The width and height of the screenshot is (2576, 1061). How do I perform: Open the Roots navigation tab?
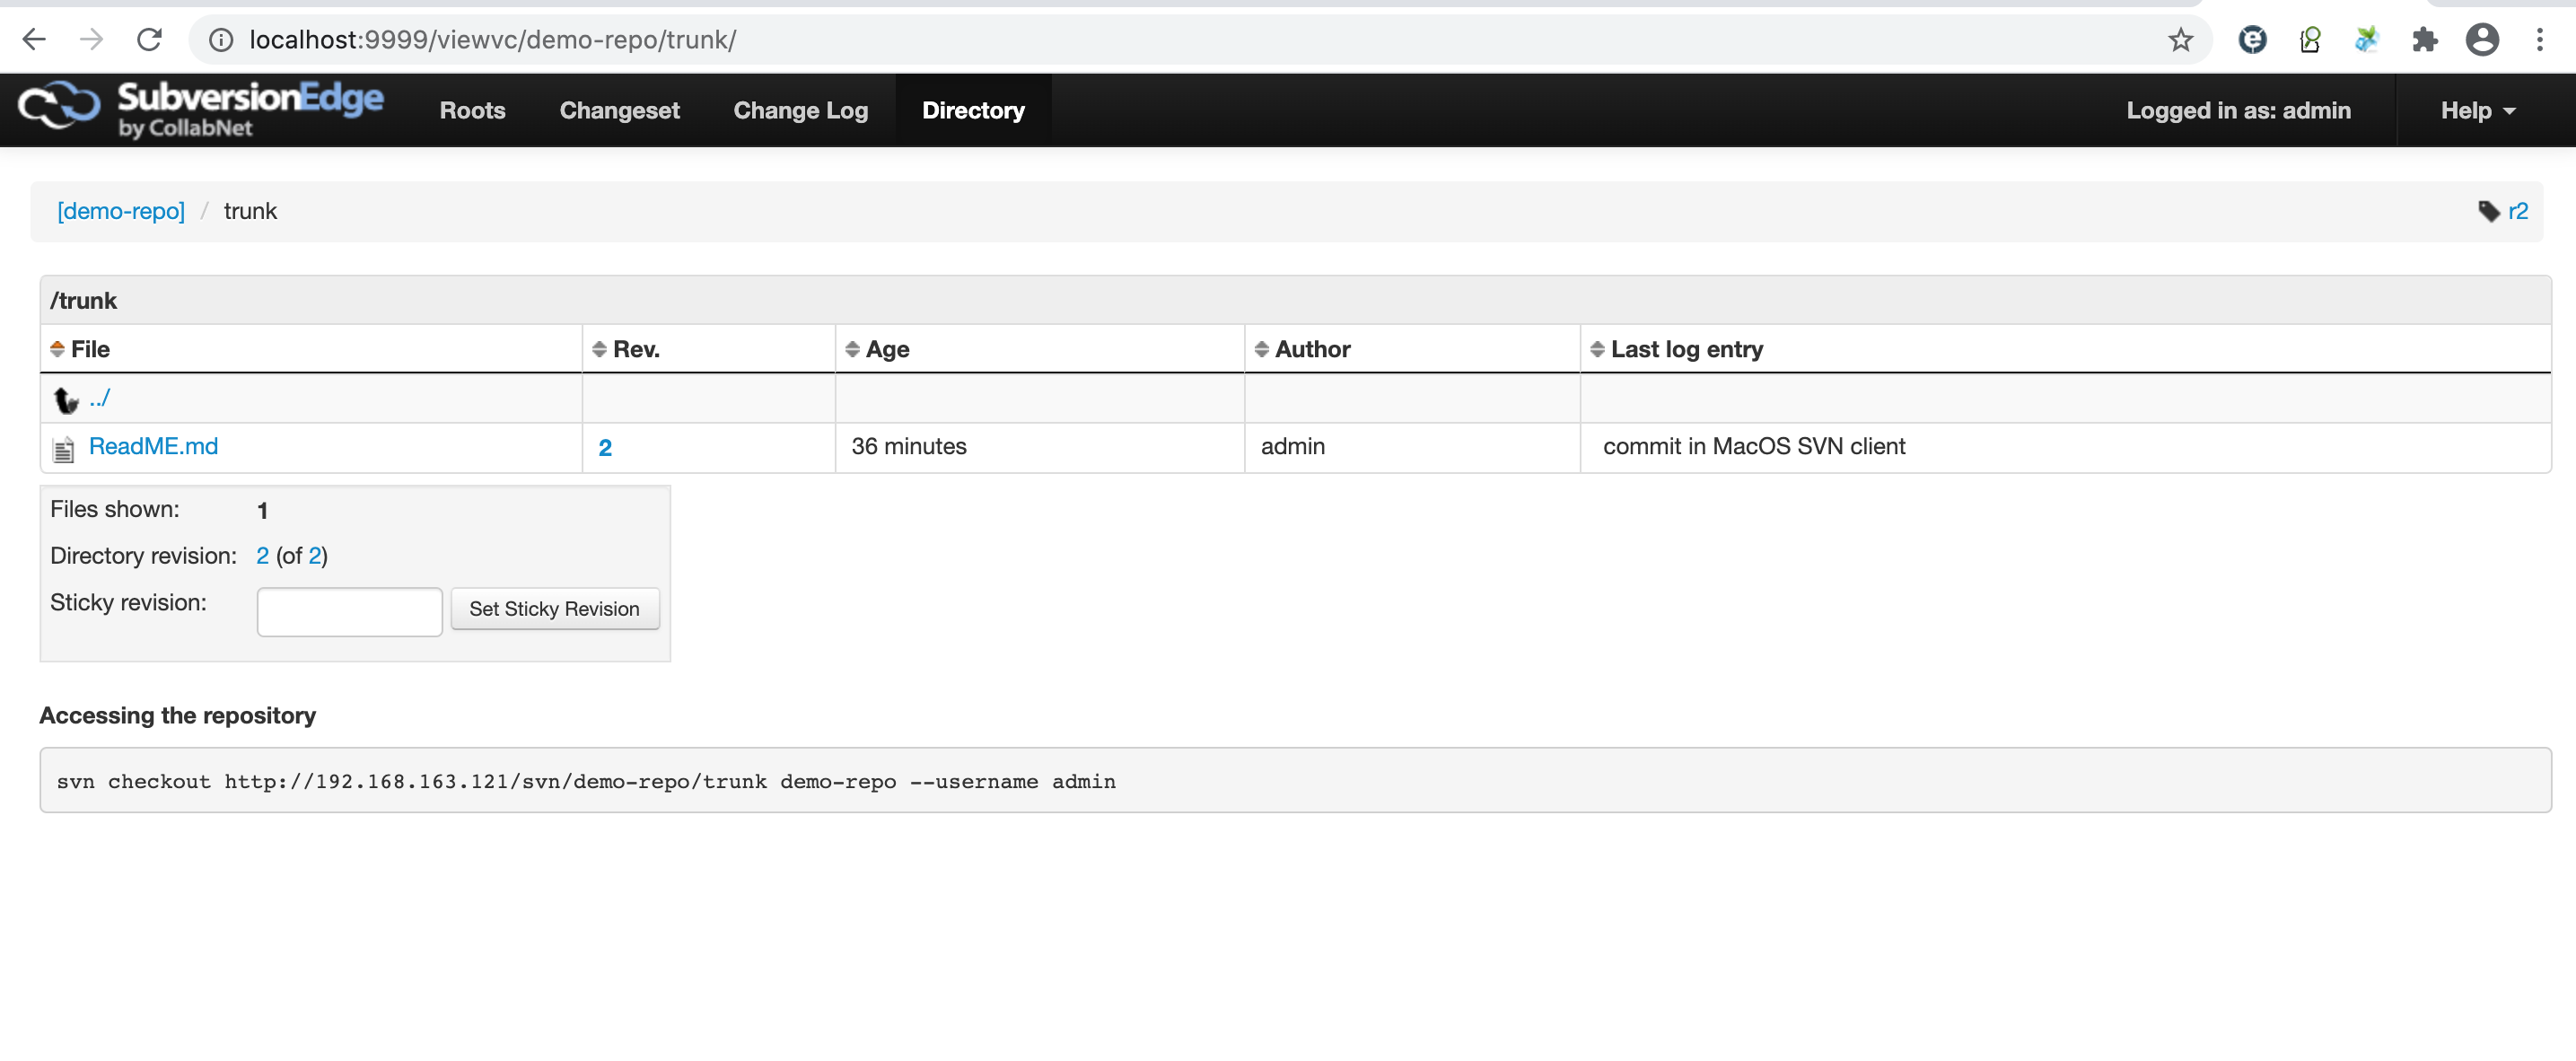472,110
